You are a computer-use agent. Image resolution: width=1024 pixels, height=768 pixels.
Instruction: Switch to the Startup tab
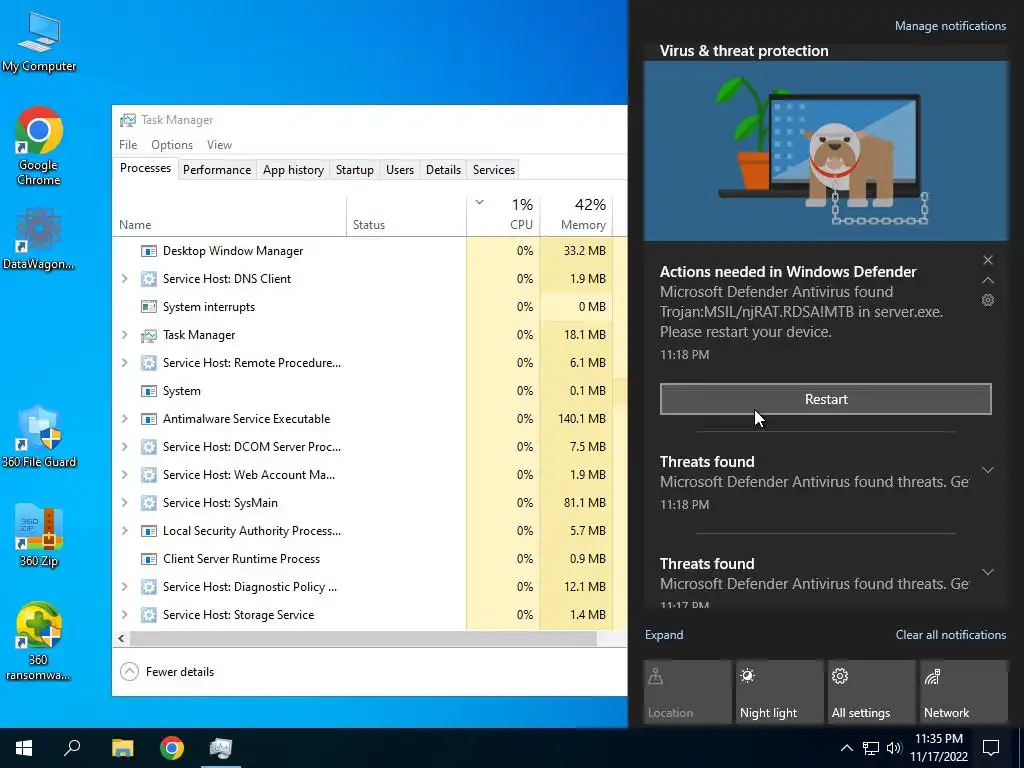point(355,170)
